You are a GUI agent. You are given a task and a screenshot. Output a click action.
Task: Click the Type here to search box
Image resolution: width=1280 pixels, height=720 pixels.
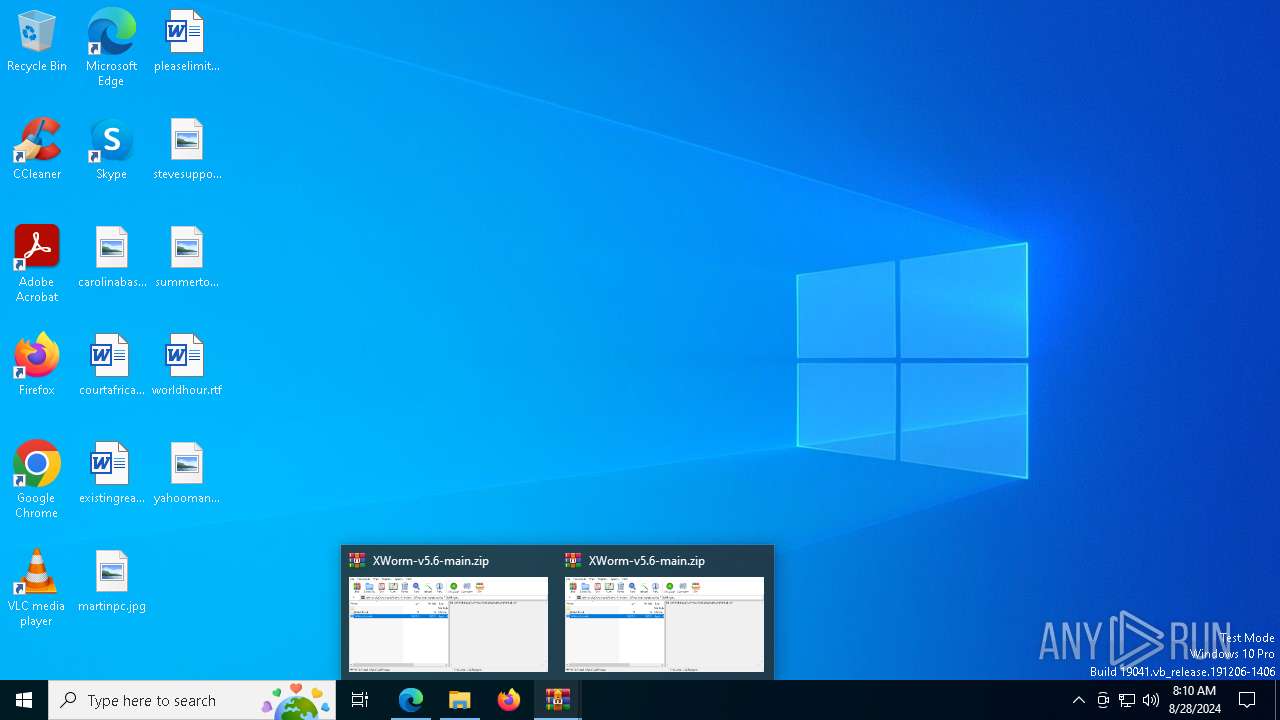click(x=192, y=700)
